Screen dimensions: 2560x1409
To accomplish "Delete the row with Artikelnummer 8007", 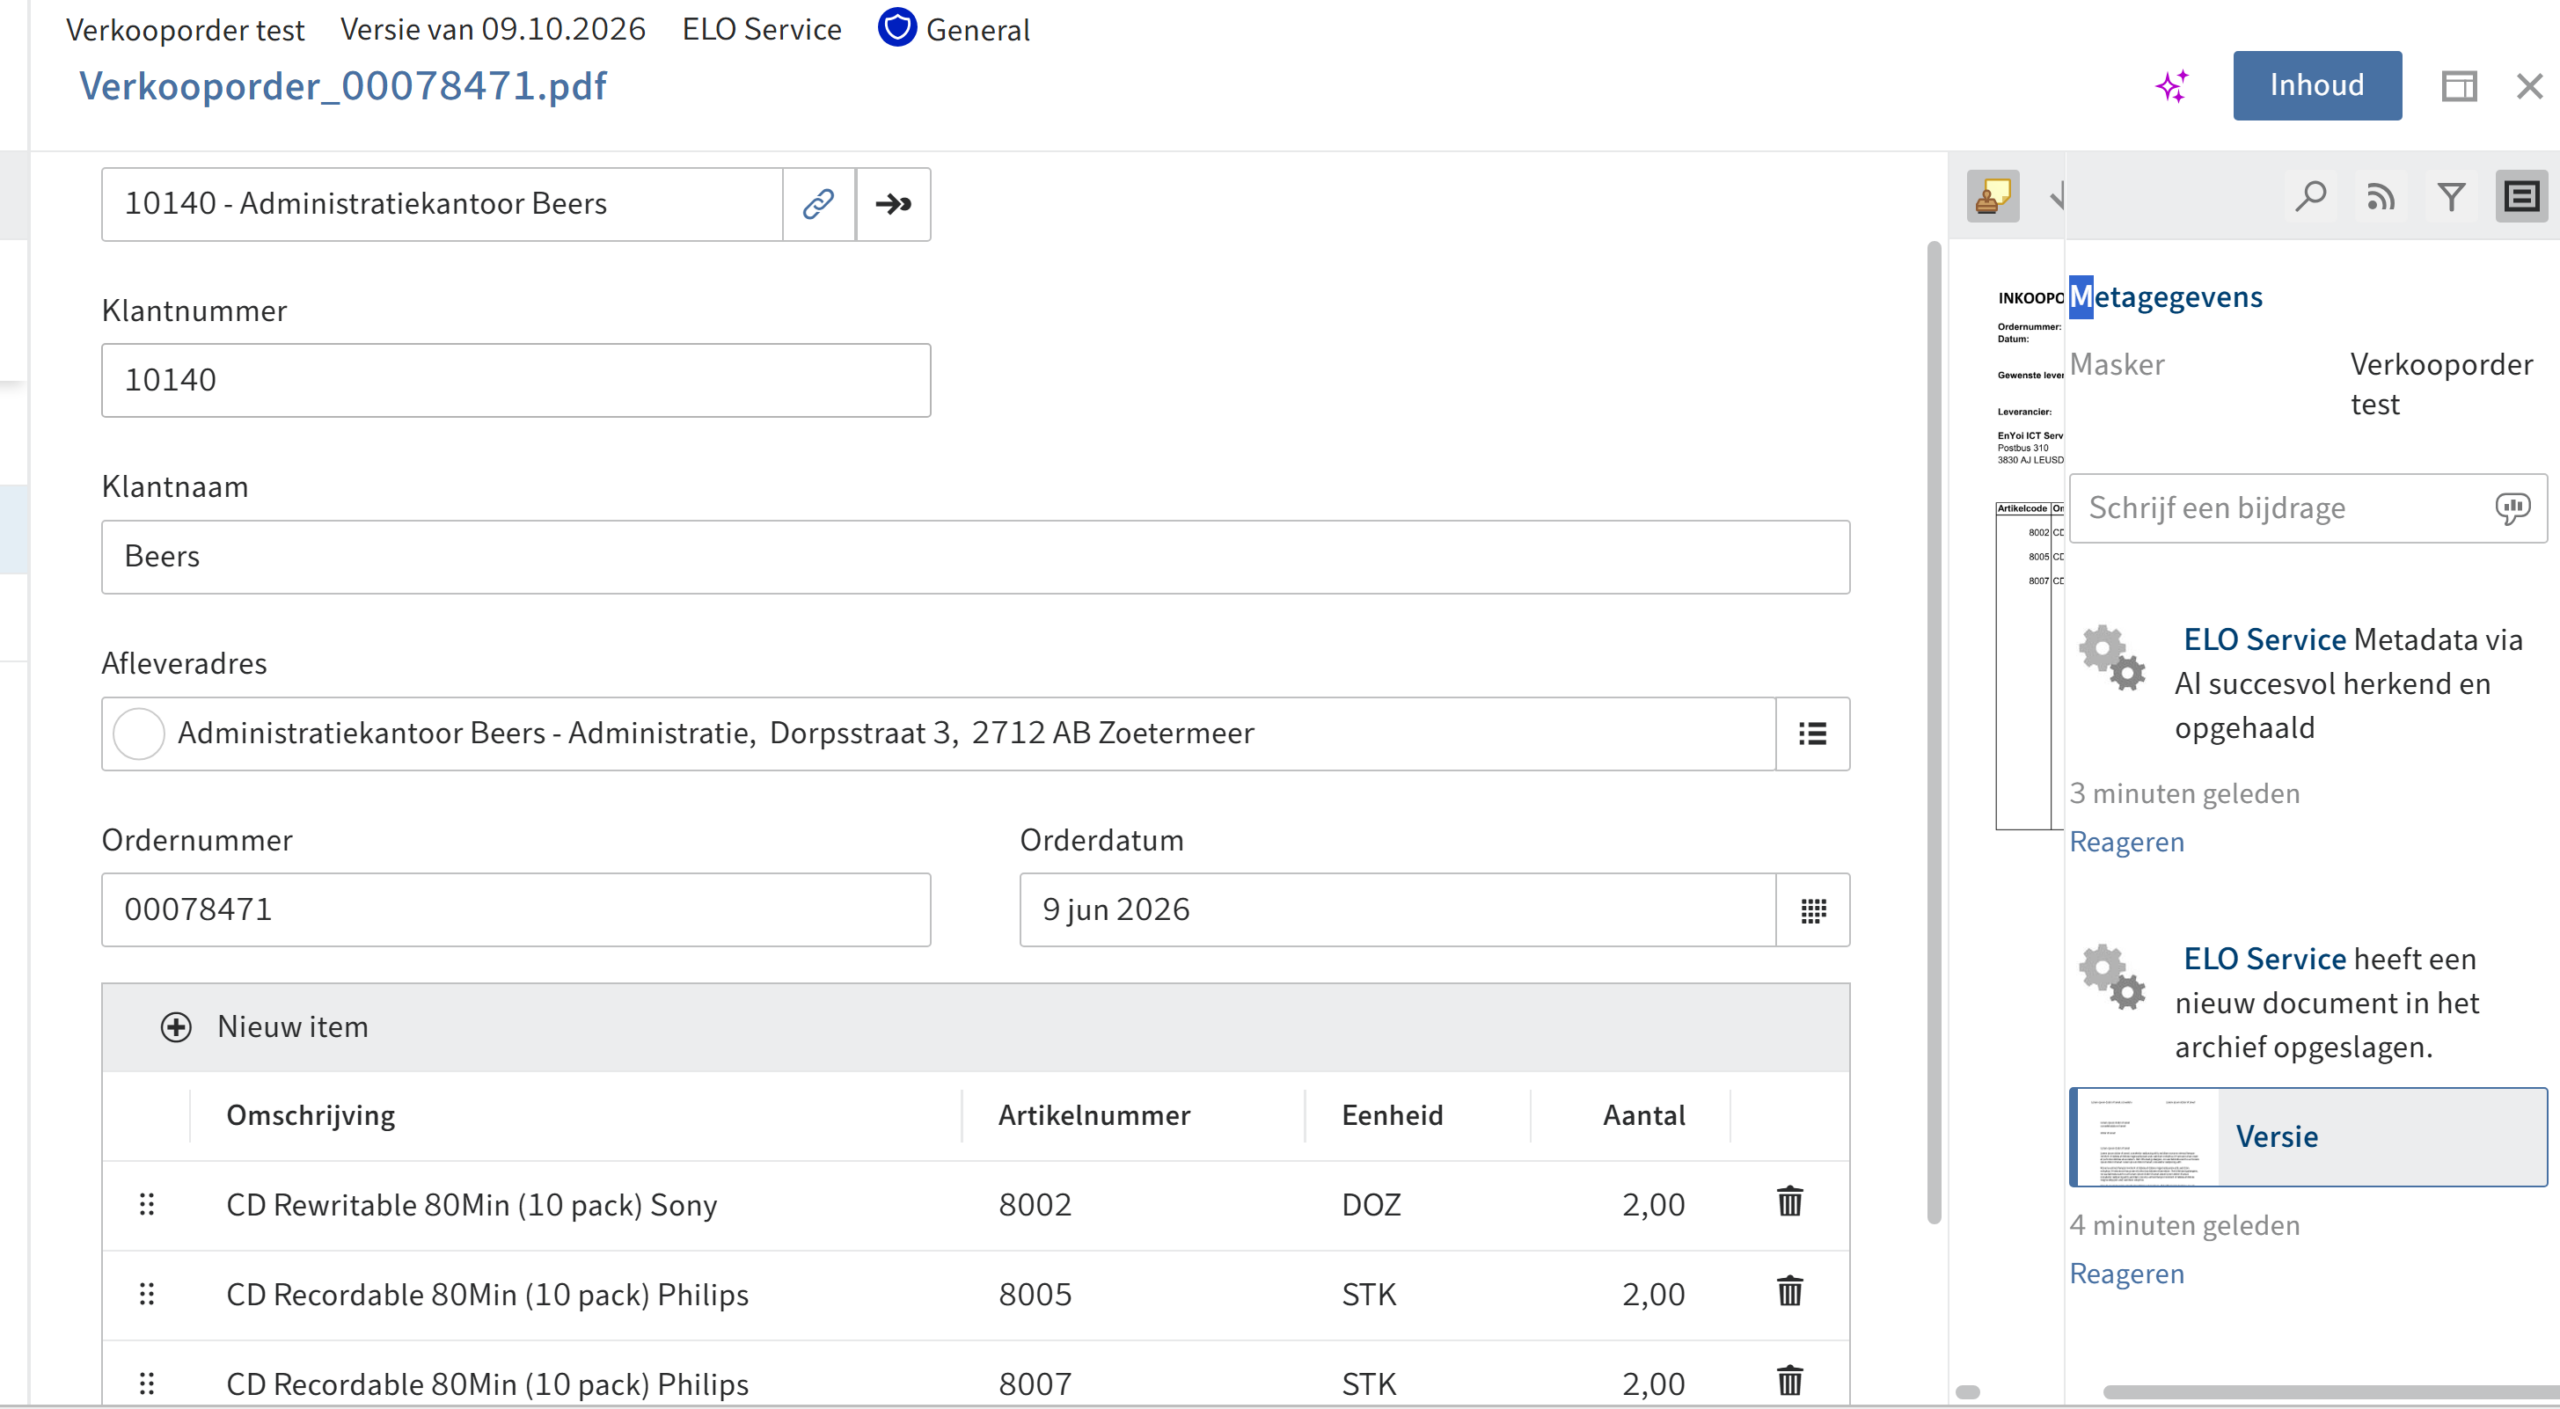I will (x=1790, y=1381).
